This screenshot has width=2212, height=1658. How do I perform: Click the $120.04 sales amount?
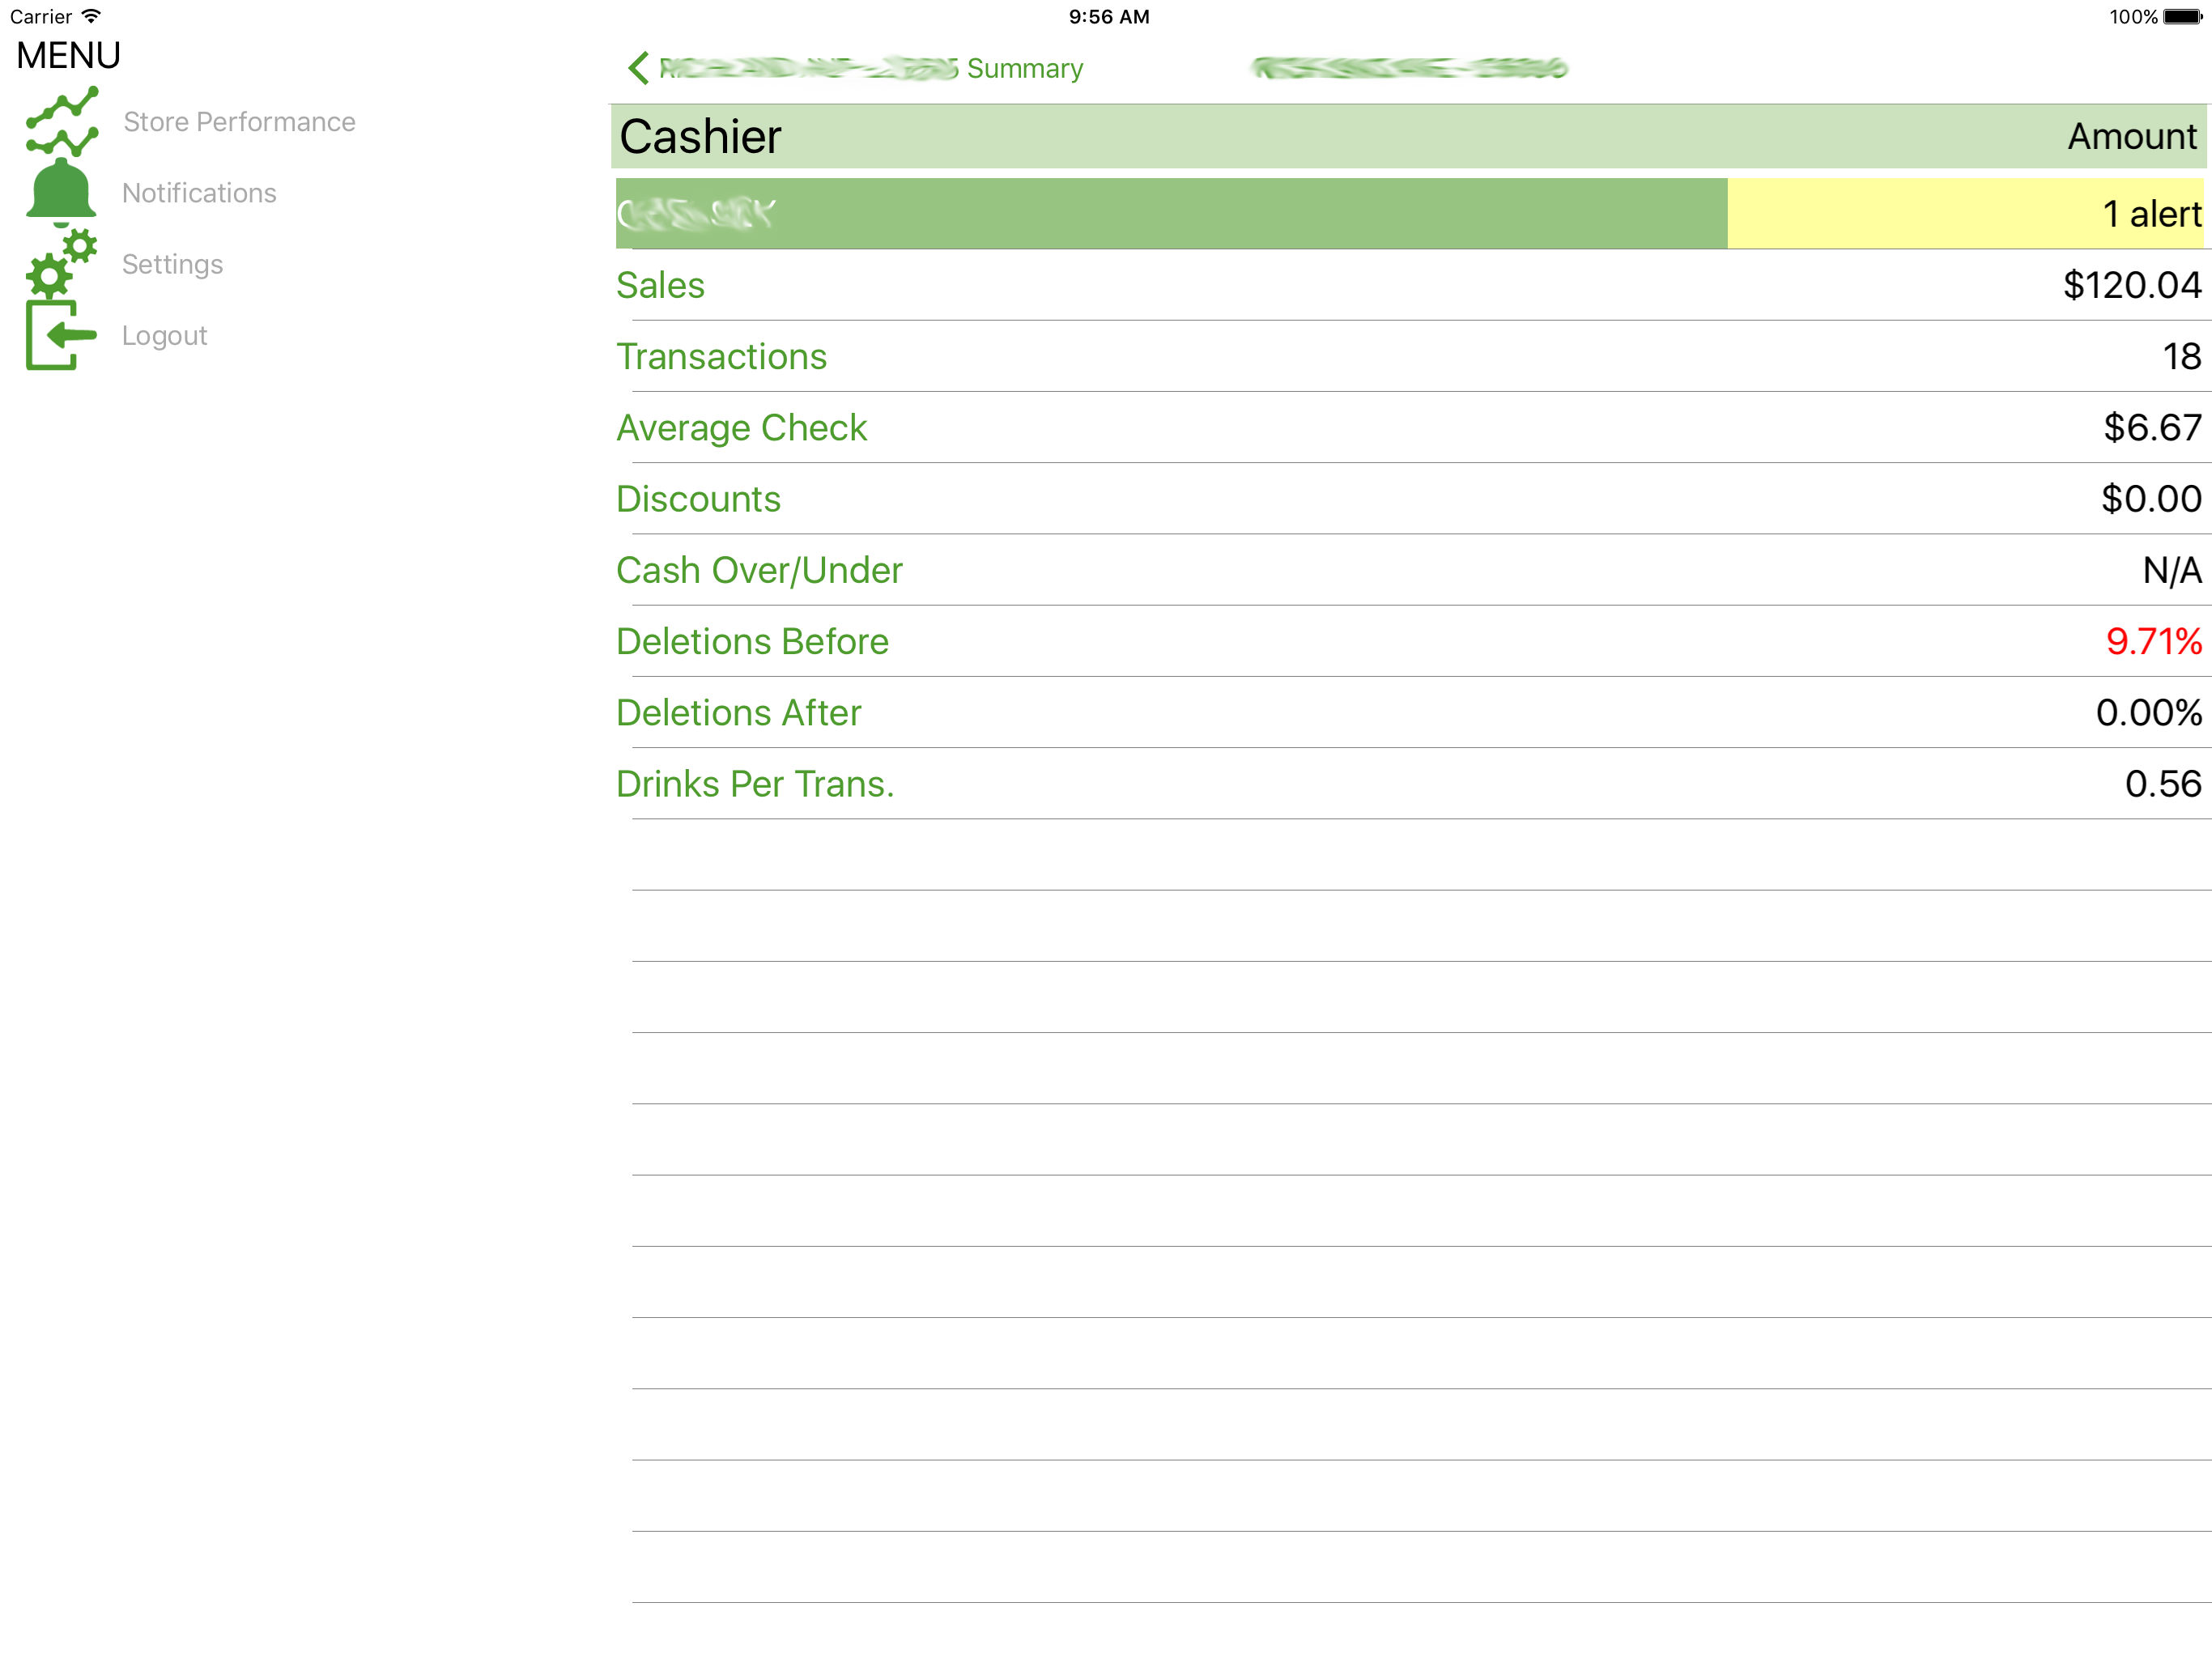(2132, 285)
